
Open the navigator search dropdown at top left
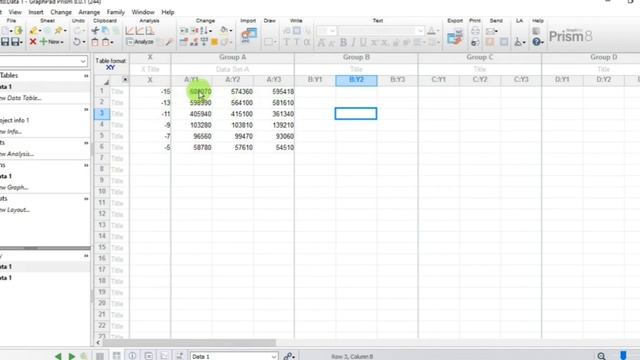tap(83, 61)
